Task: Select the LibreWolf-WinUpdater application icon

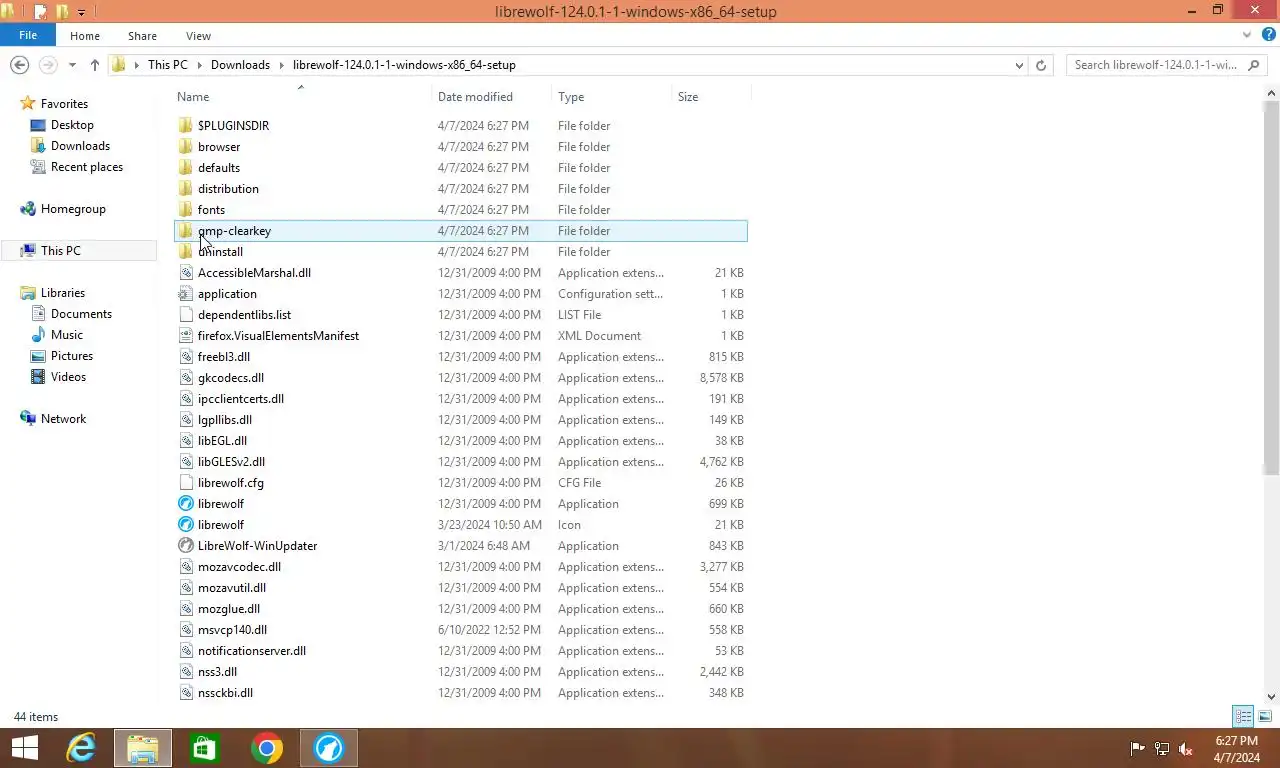Action: pyautogui.click(x=185, y=546)
